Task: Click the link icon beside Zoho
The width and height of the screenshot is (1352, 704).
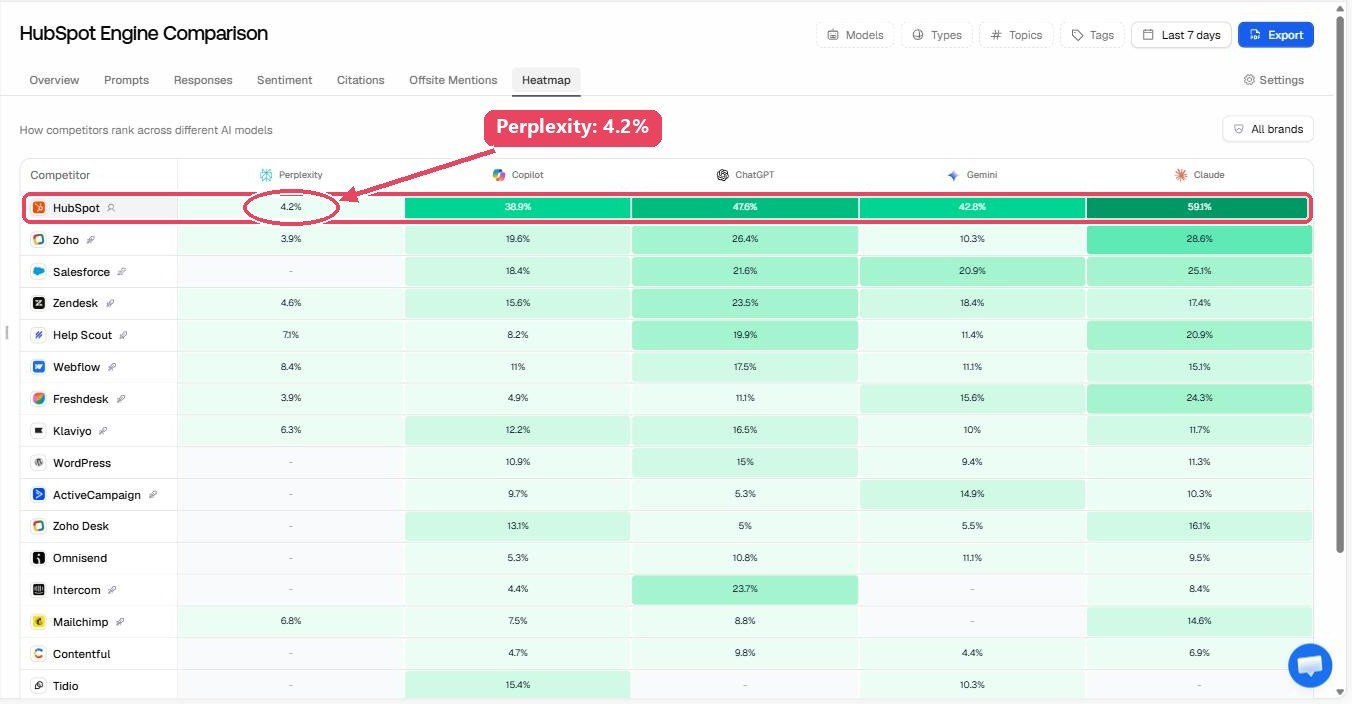Action: tap(90, 240)
